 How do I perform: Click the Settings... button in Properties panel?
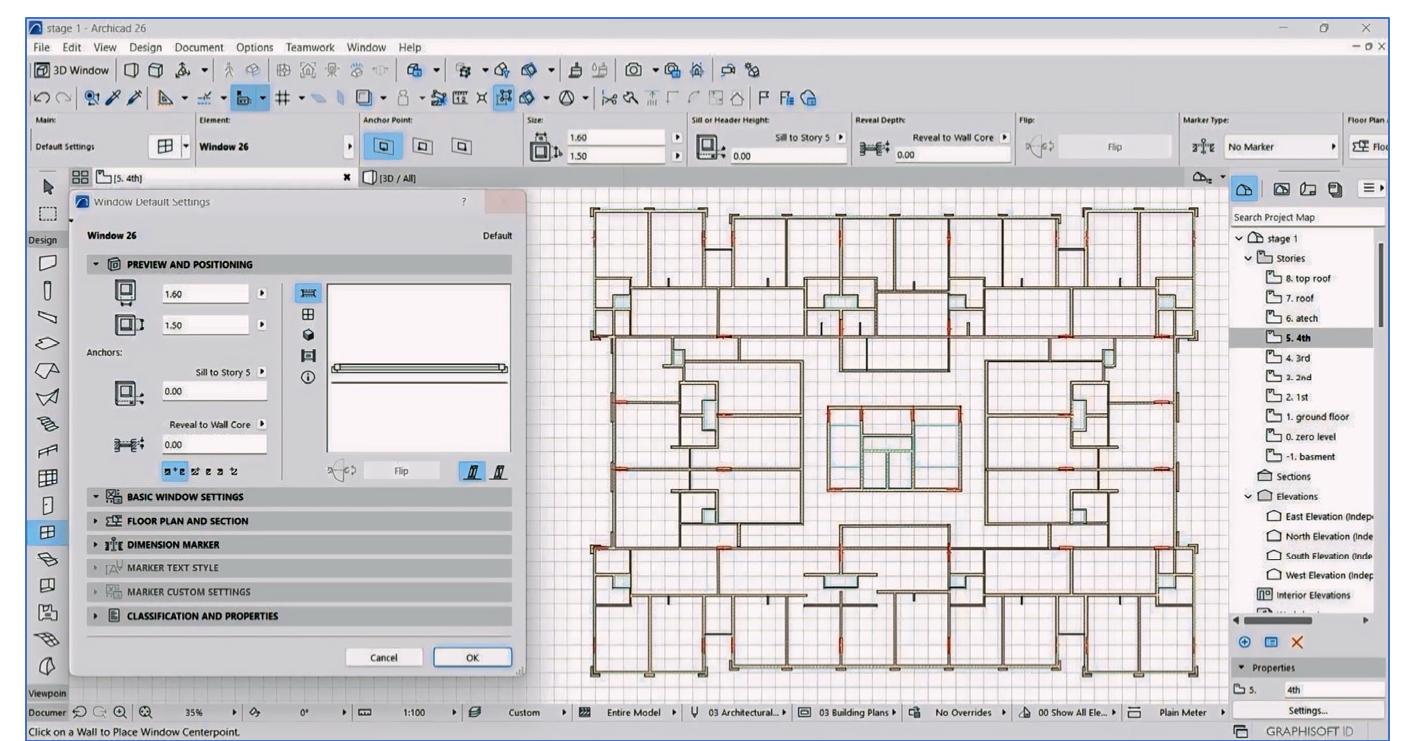point(1307,710)
